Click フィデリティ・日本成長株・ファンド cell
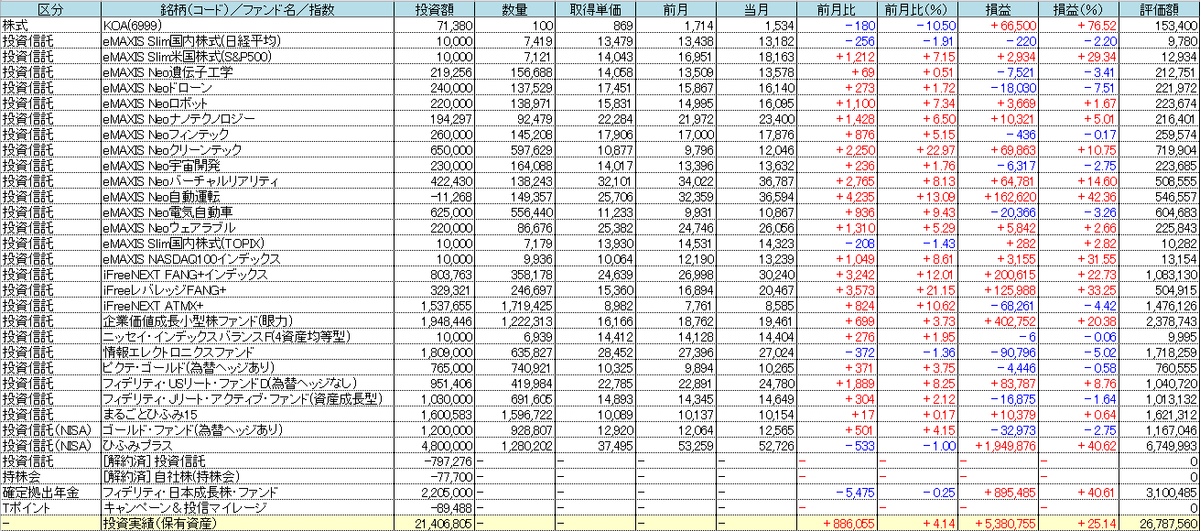1200x531 pixels. [x=191, y=493]
